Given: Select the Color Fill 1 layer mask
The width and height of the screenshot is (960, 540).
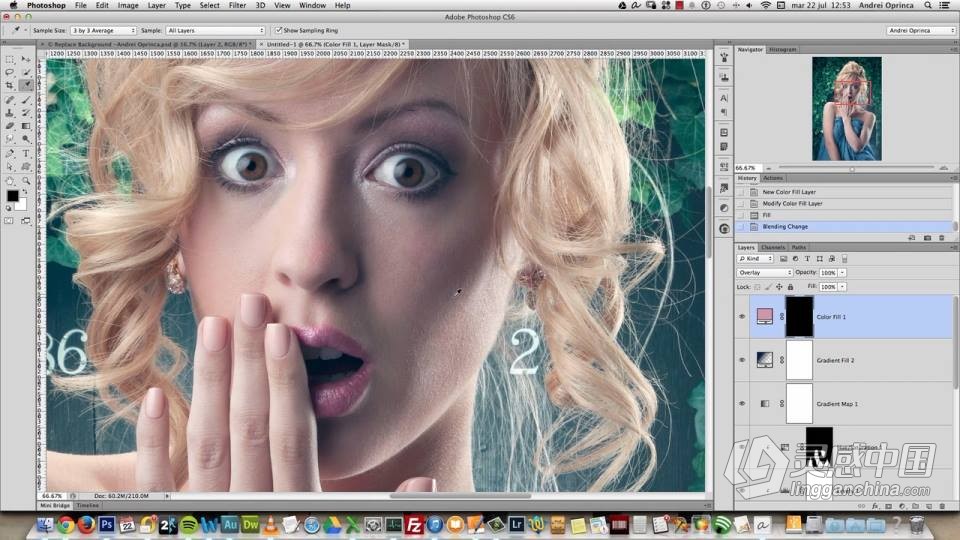Looking at the screenshot, I should [x=800, y=317].
